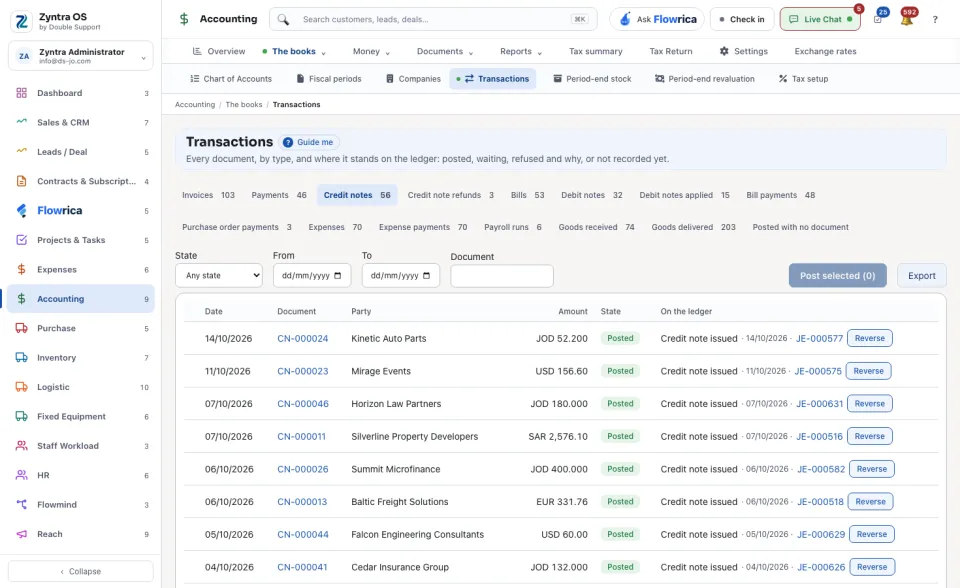Click the Projects & Tasks checkbox icon
960x588 pixels.
point(21,240)
